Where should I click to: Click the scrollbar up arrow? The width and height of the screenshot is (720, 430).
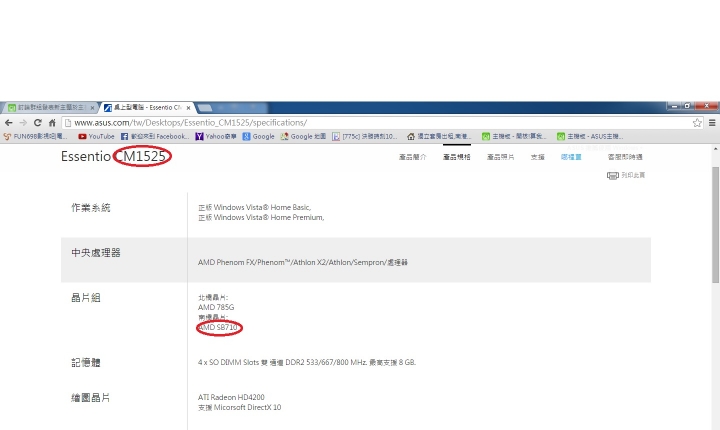715,149
